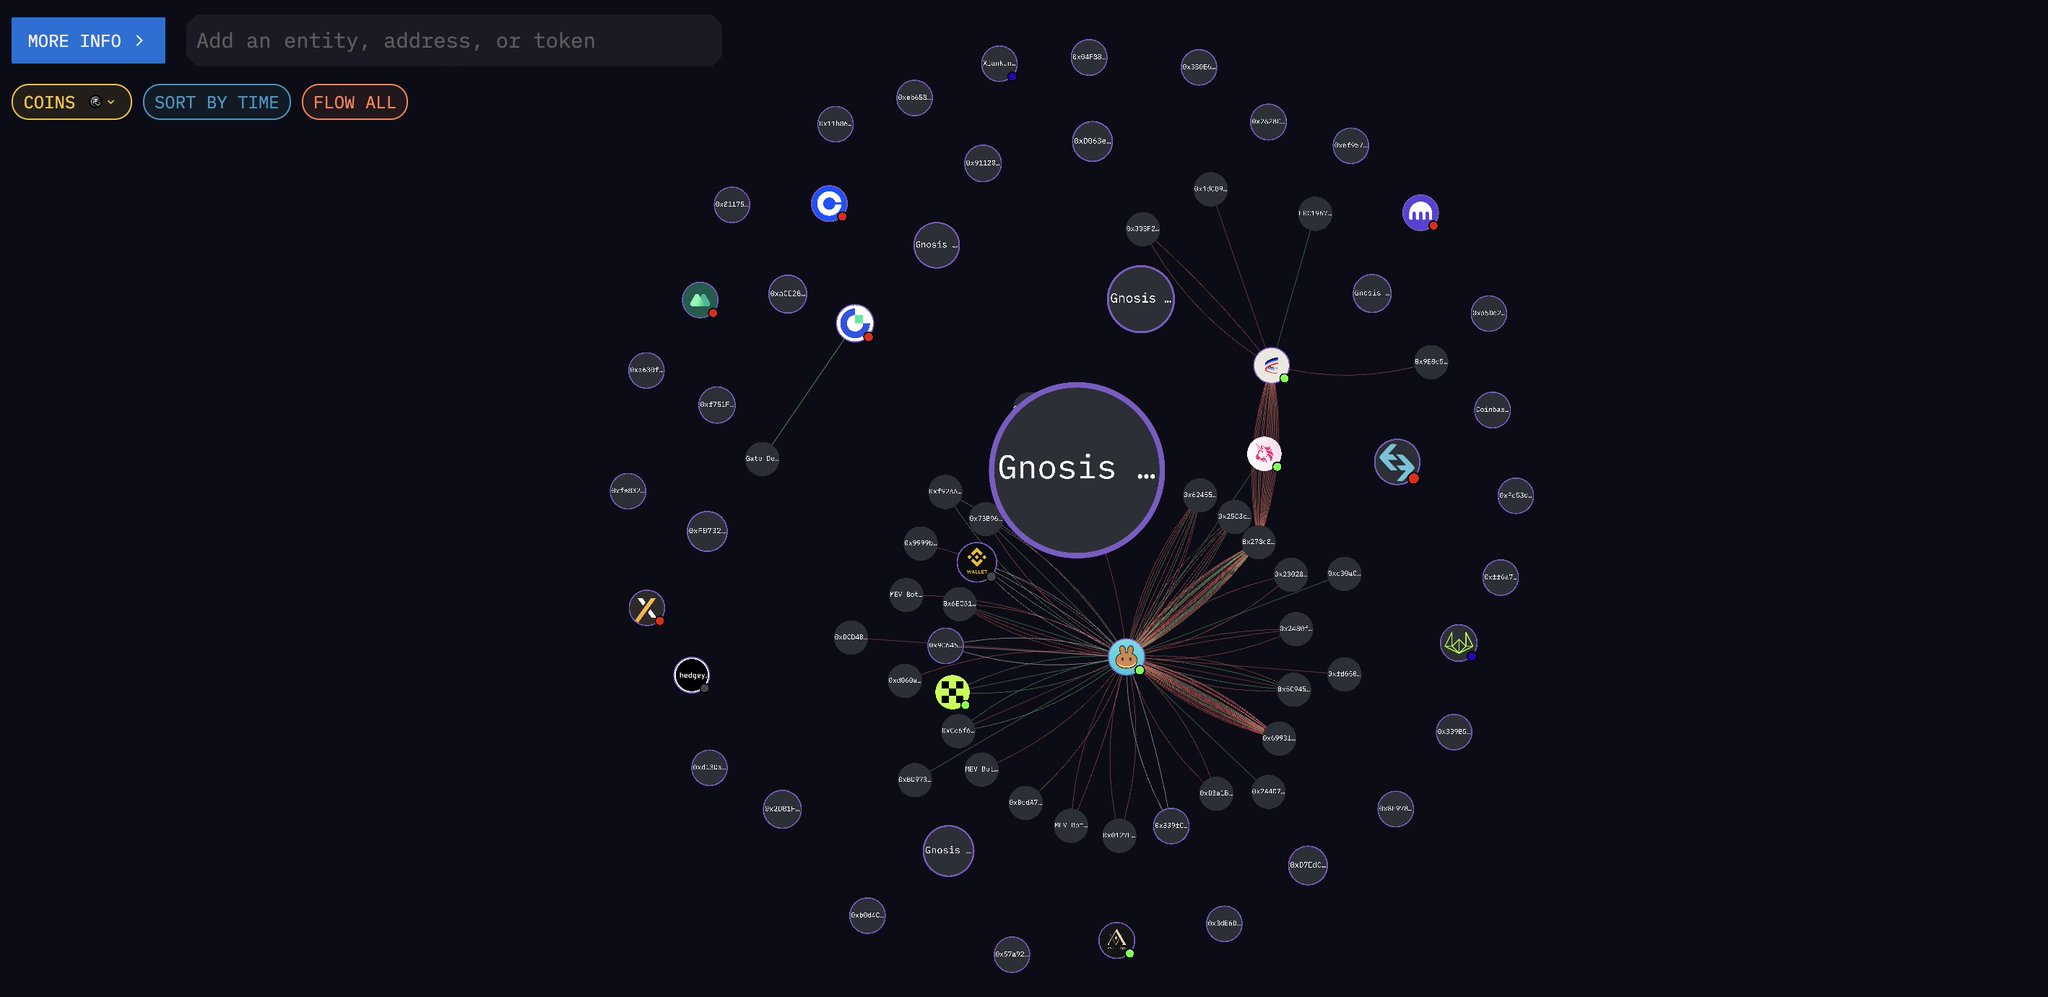The width and height of the screenshot is (2048, 997).
Task: Select the pink Uniswap unicorn node
Action: [x=1265, y=454]
